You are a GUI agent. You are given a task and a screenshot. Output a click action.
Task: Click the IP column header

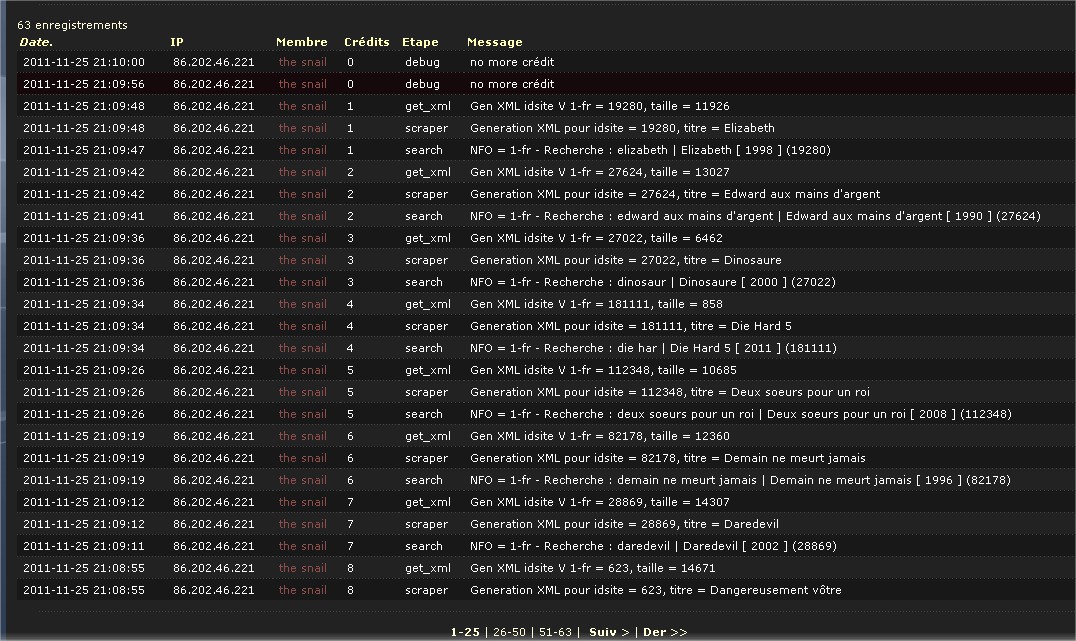(176, 42)
